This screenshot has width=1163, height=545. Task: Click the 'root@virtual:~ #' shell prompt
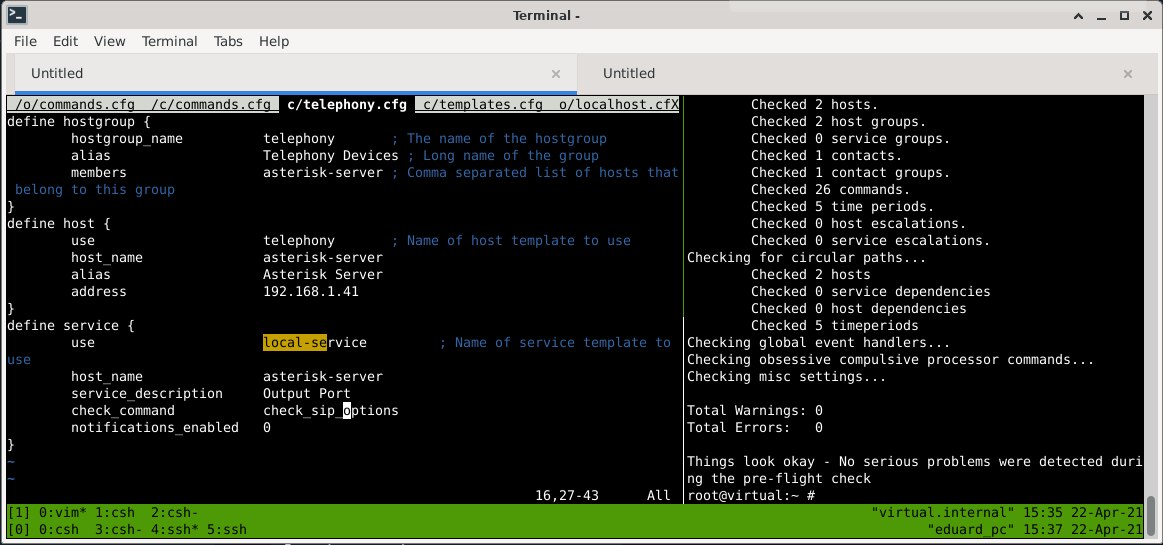[751, 495]
